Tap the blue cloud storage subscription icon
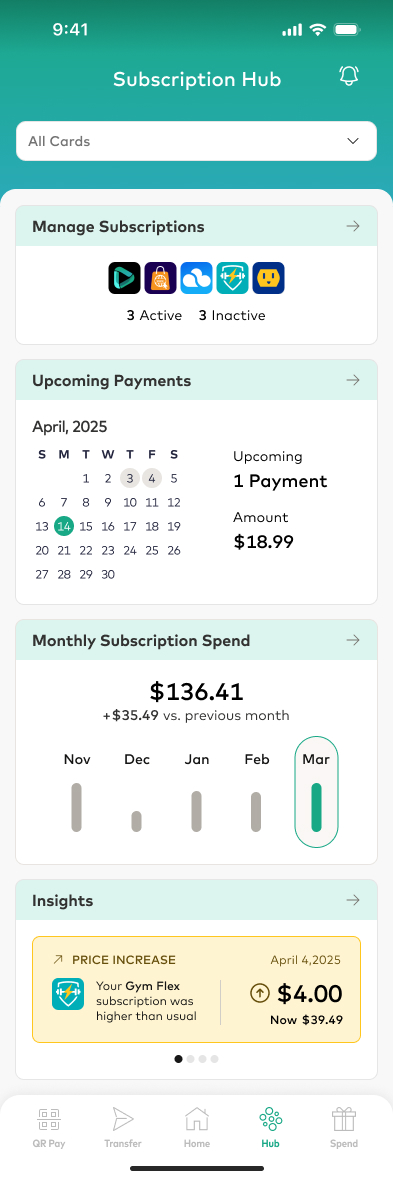393x1179 pixels. click(196, 277)
